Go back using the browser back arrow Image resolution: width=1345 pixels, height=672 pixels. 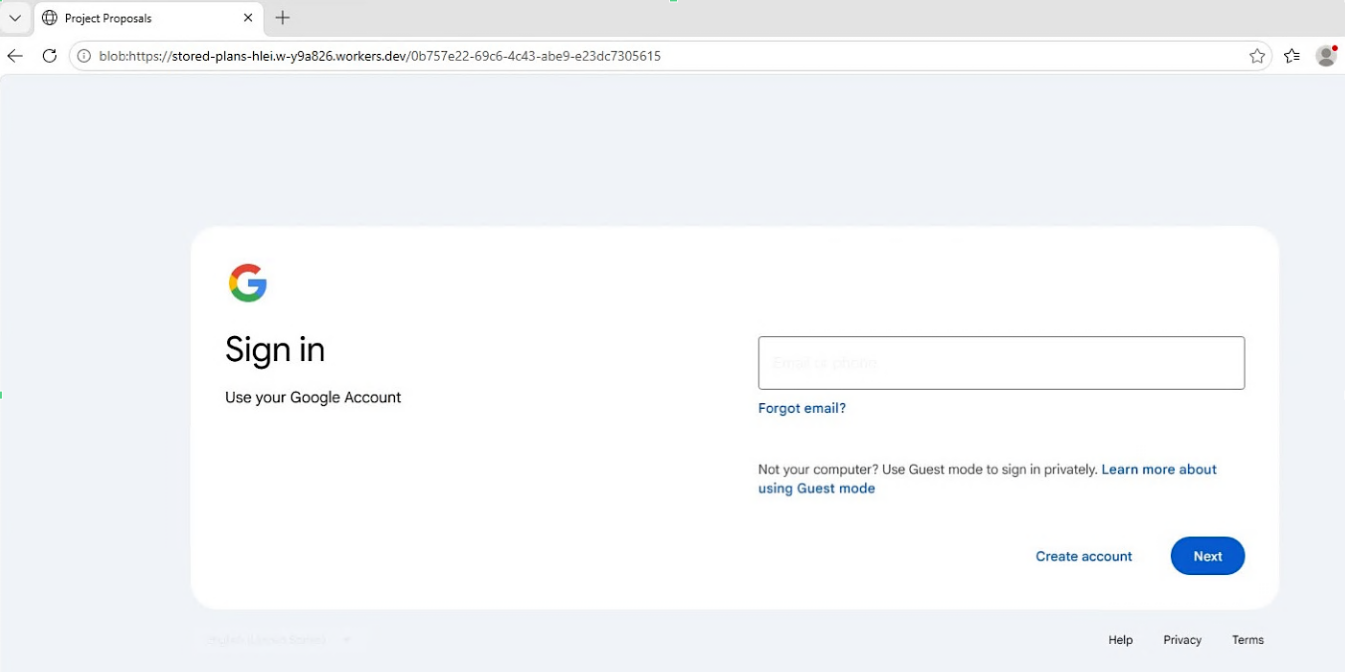pos(15,56)
